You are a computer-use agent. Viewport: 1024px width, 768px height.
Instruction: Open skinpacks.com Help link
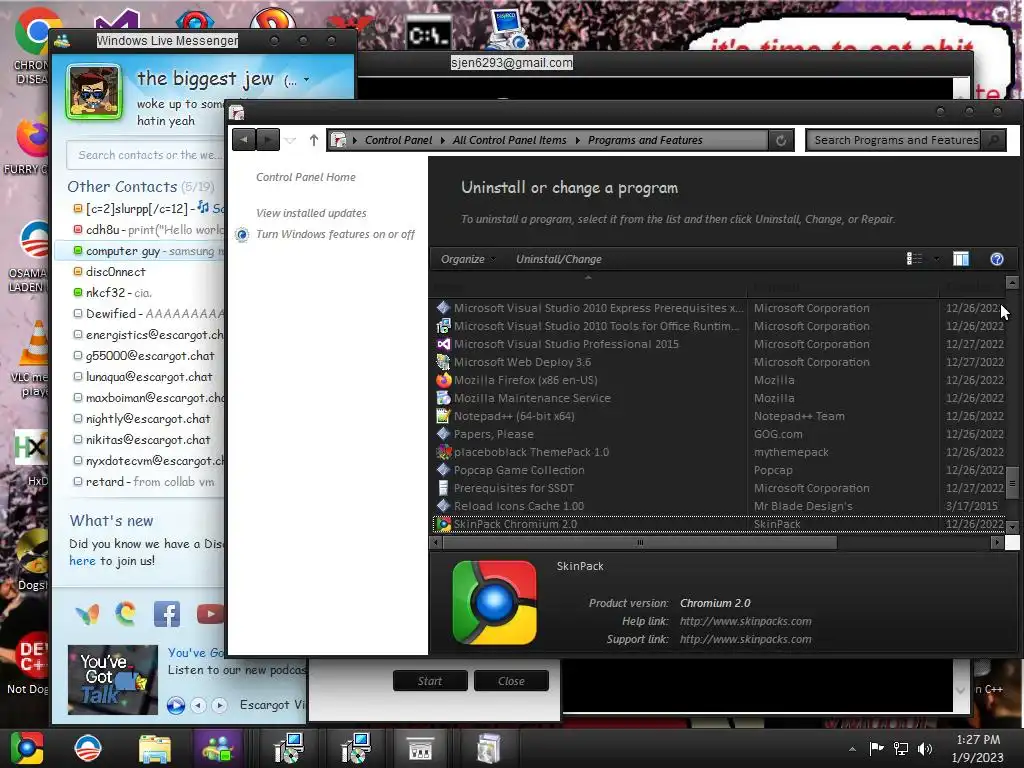745,621
